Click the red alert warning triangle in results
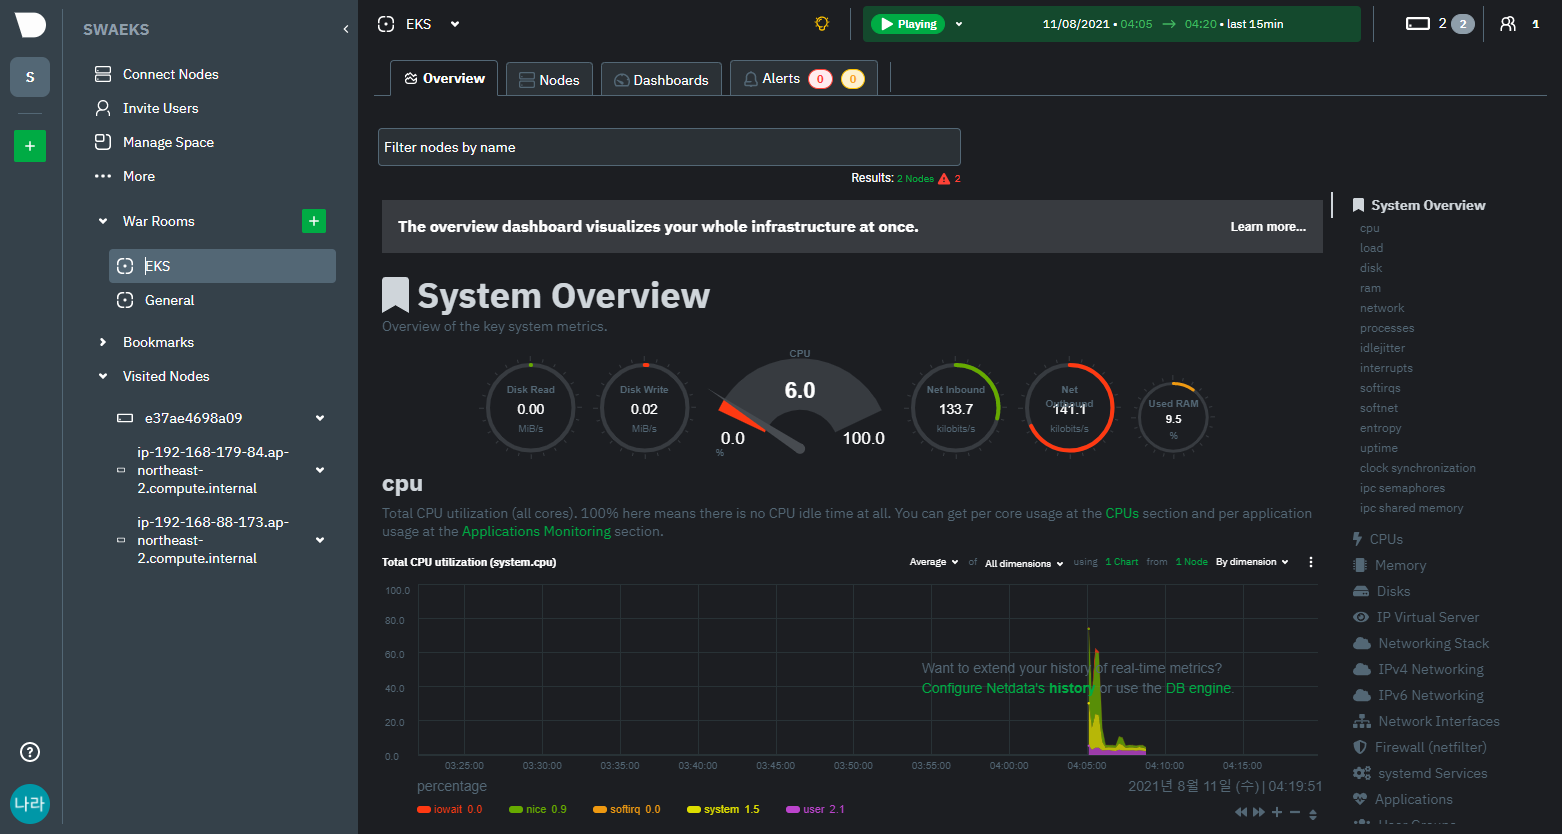The height and width of the screenshot is (834, 1562). tap(944, 178)
